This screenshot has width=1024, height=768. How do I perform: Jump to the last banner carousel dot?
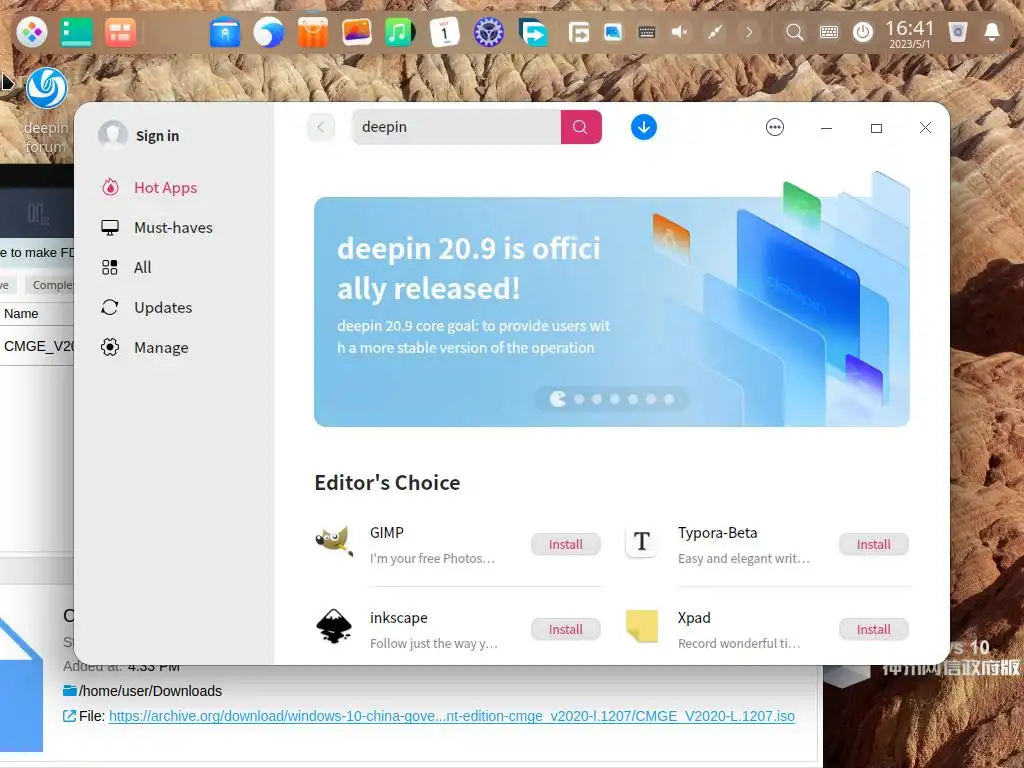point(669,399)
